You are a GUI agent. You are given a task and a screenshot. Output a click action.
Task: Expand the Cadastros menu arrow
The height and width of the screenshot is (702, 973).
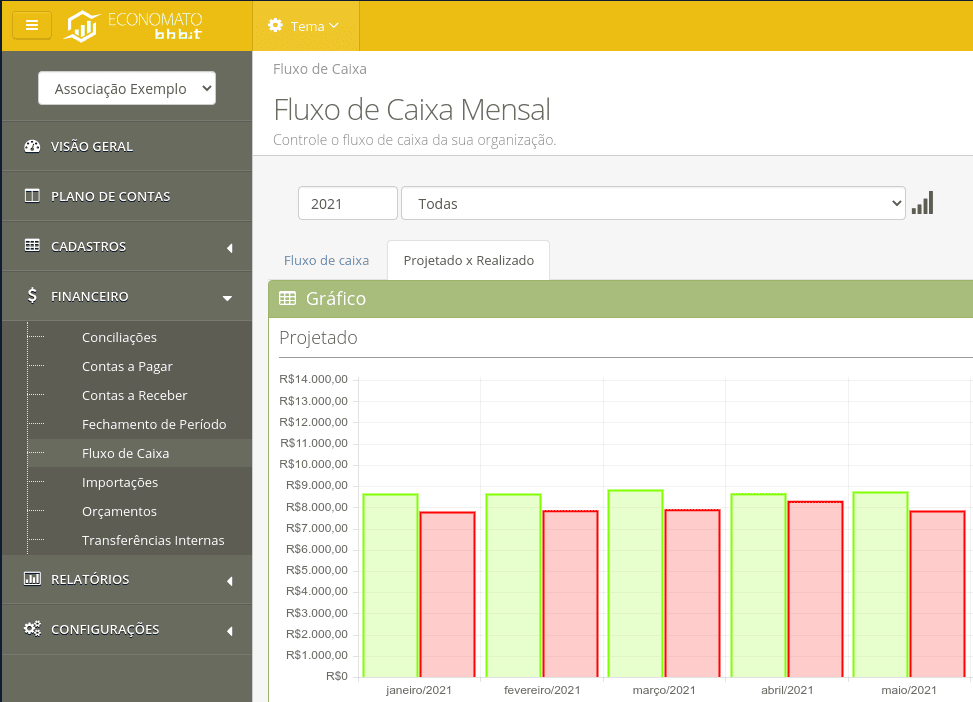(230, 248)
